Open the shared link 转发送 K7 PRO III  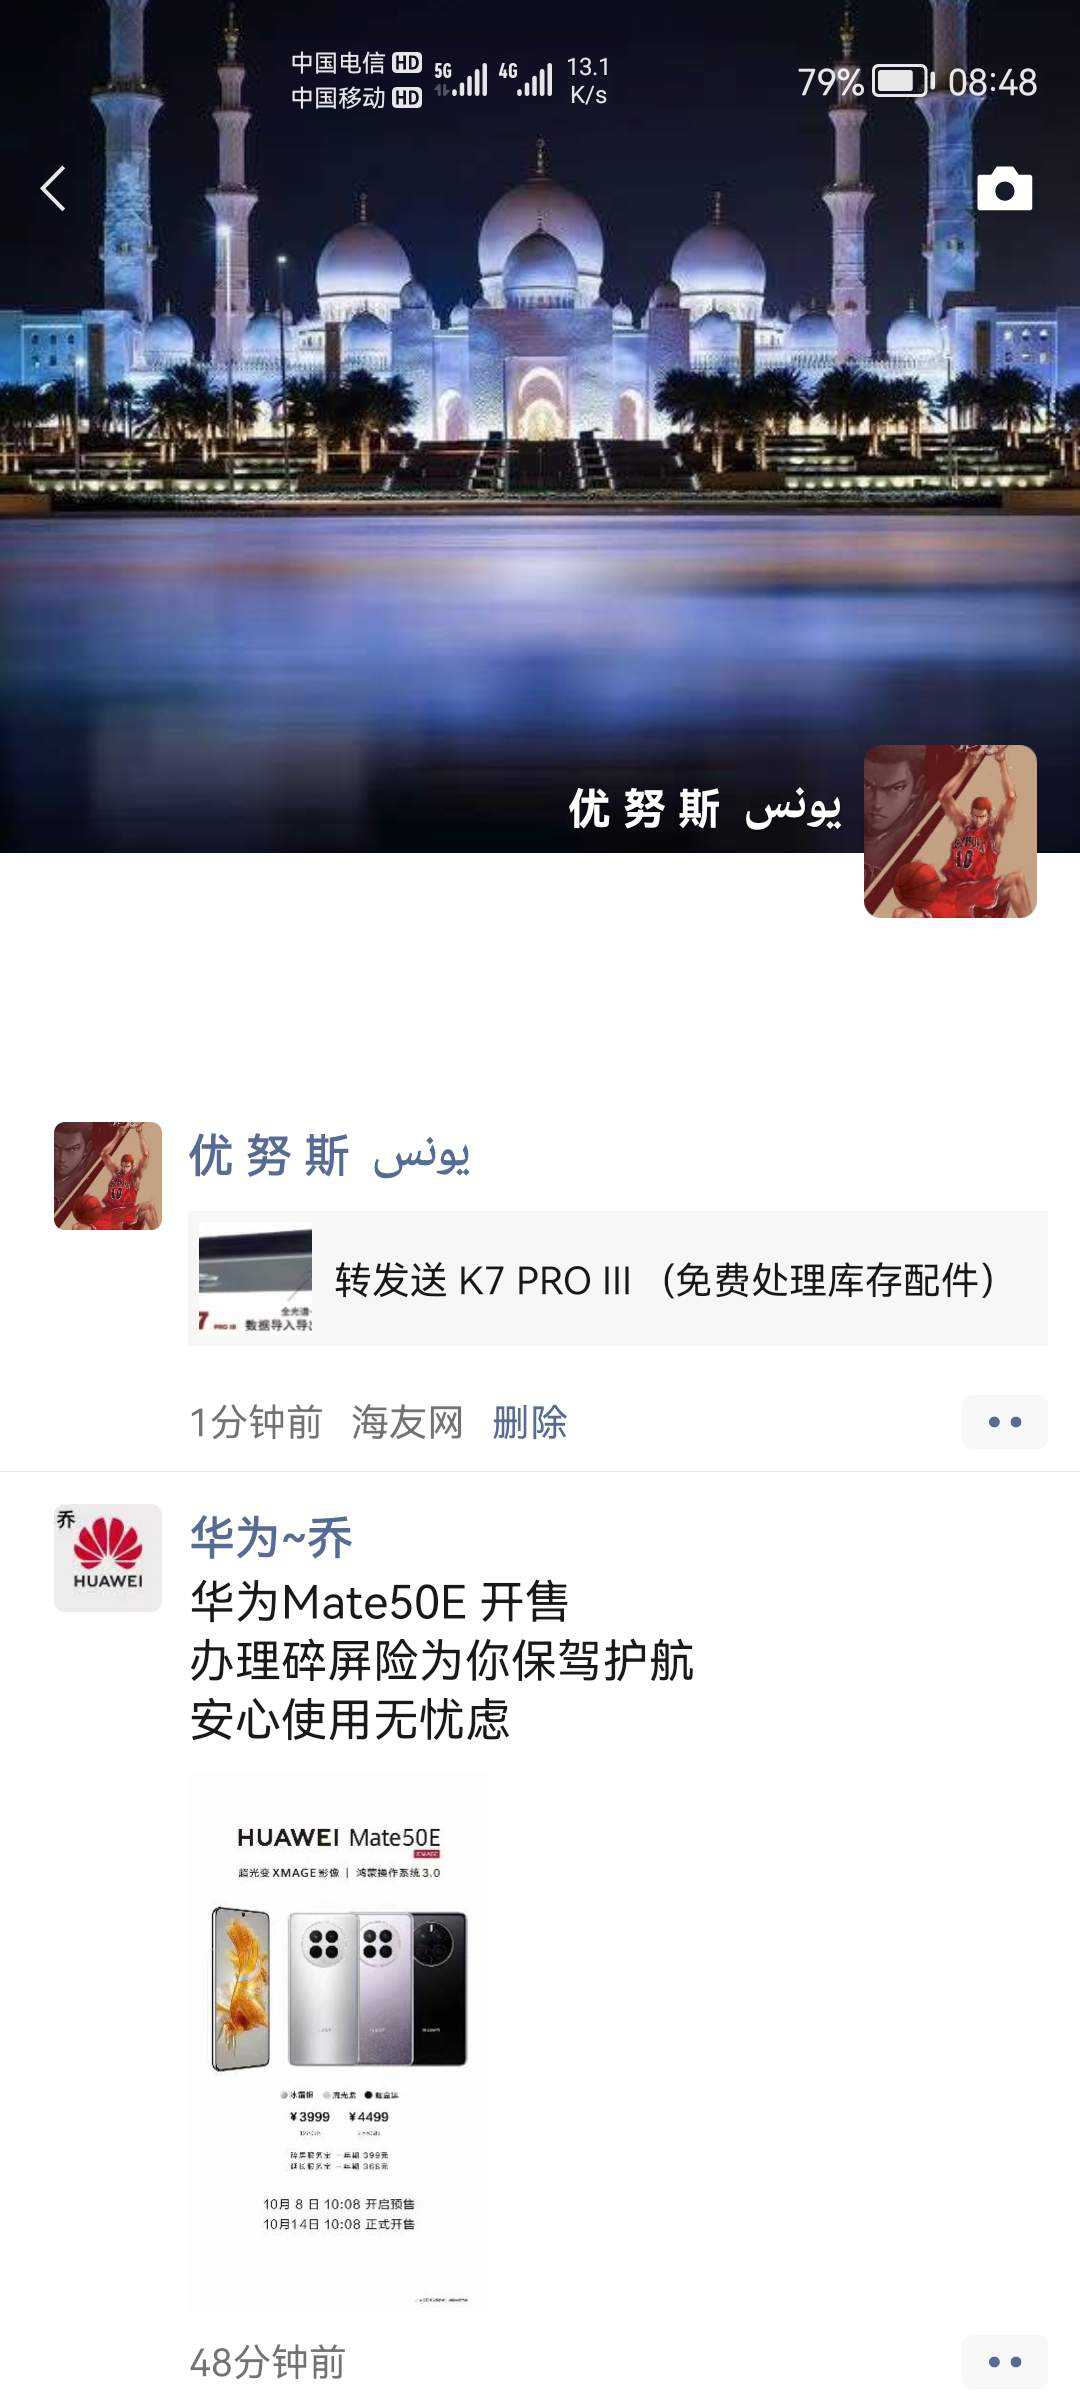[618, 1279]
